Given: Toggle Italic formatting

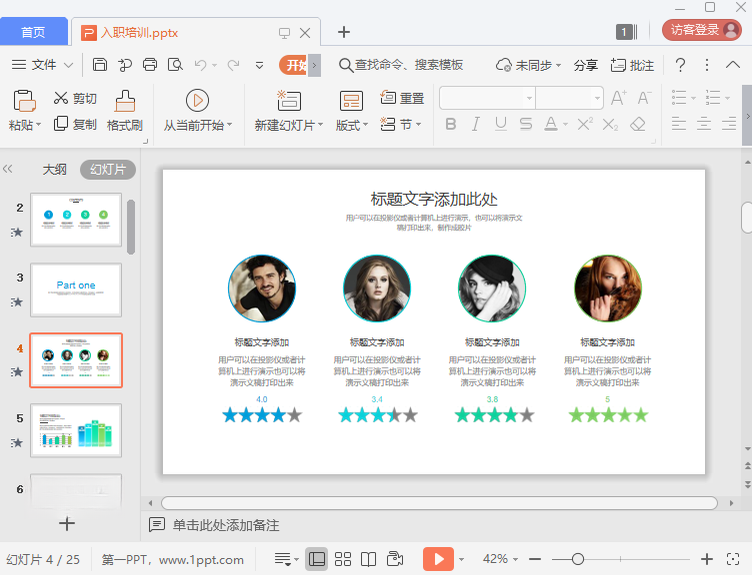Looking at the screenshot, I should tap(475, 124).
